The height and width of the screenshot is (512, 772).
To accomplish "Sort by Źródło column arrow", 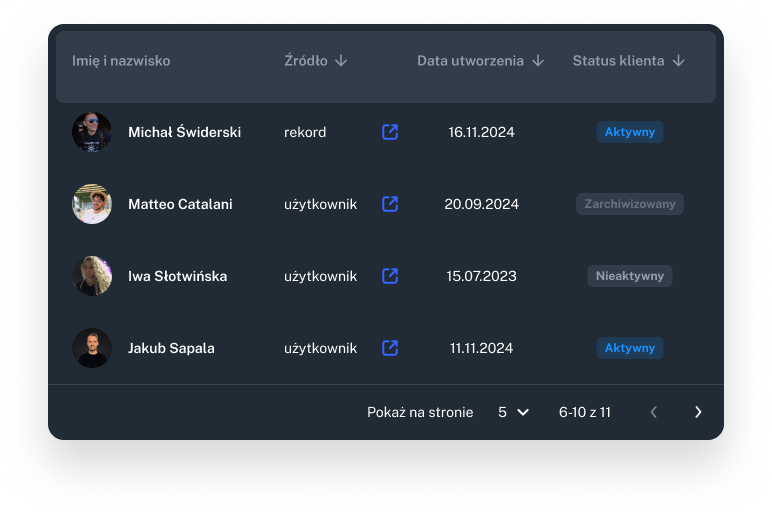I will point(341,61).
